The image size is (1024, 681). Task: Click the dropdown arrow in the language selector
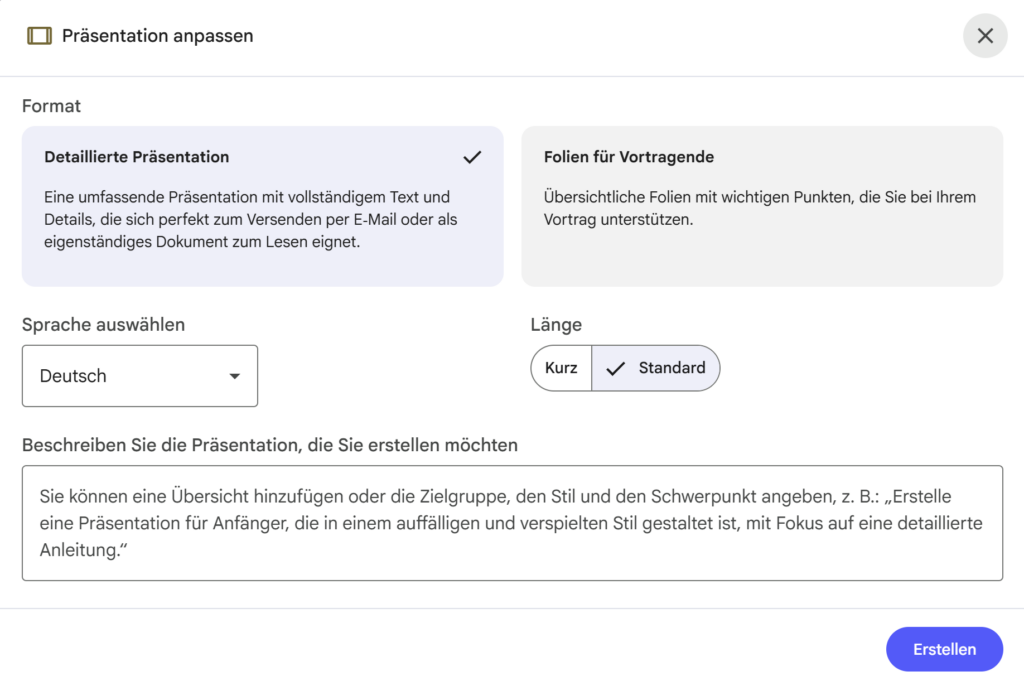tap(236, 375)
